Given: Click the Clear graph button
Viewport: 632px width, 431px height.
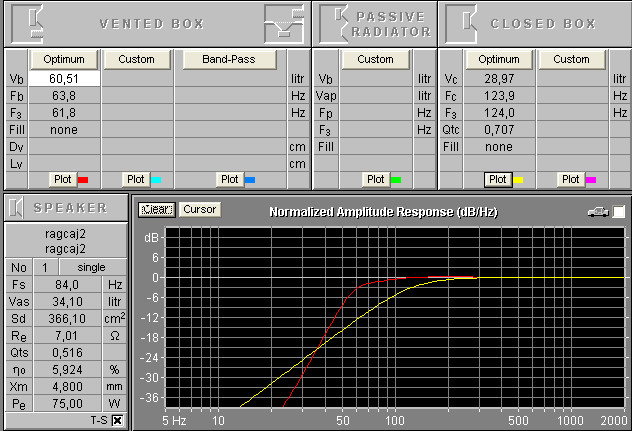Looking at the screenshot, I should coord(157,209).
